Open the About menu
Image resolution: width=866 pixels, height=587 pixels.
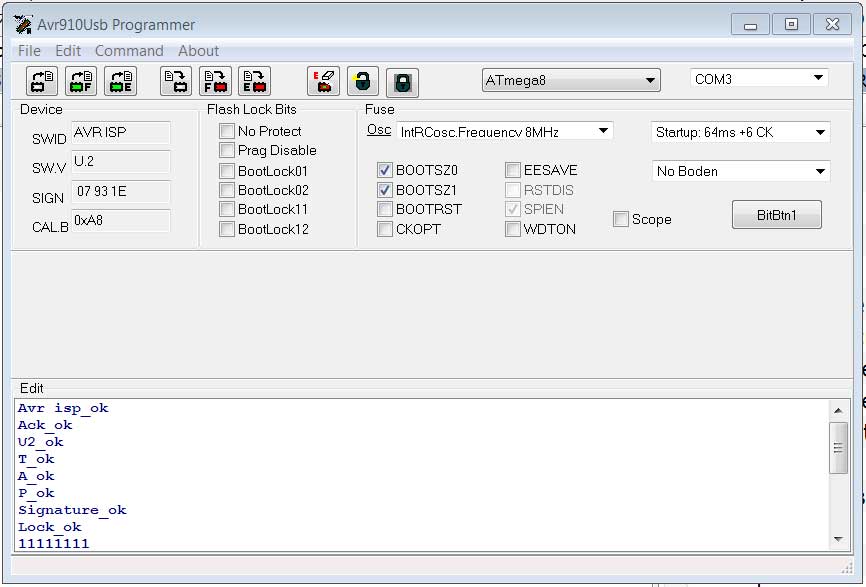(198, 51)
